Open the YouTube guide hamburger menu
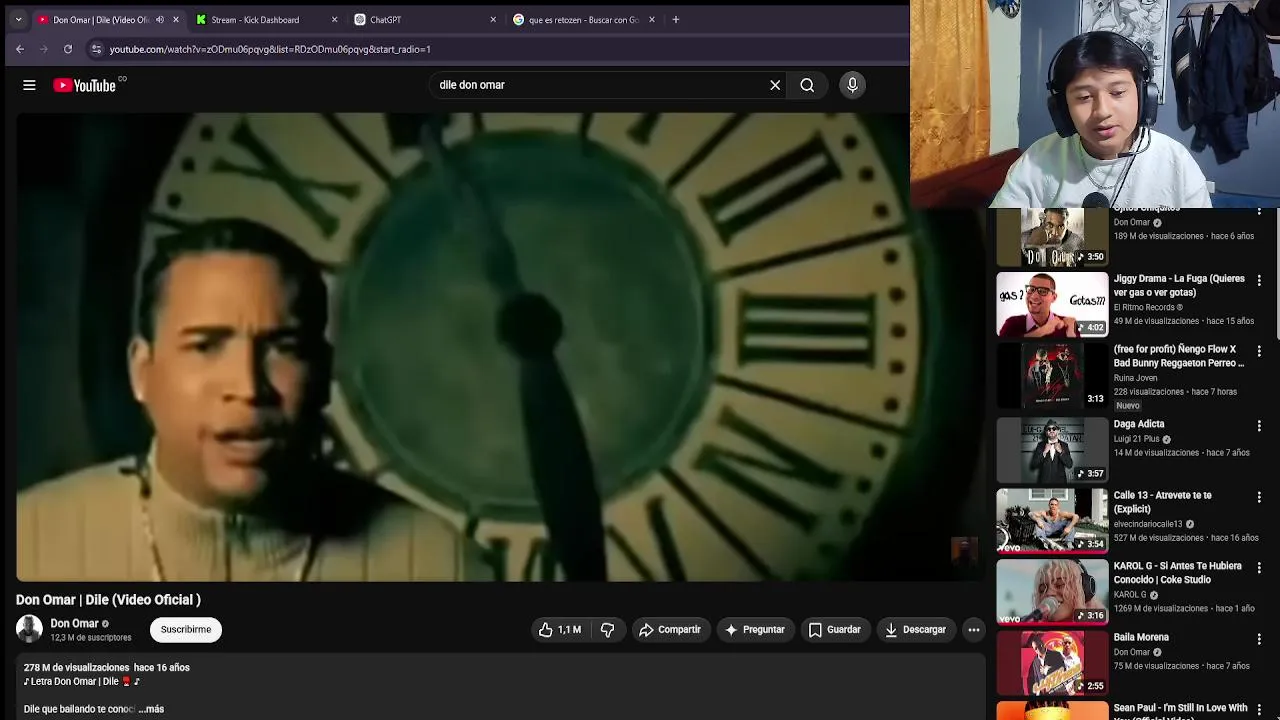The image size is (1280, 720). pos(29,85)
